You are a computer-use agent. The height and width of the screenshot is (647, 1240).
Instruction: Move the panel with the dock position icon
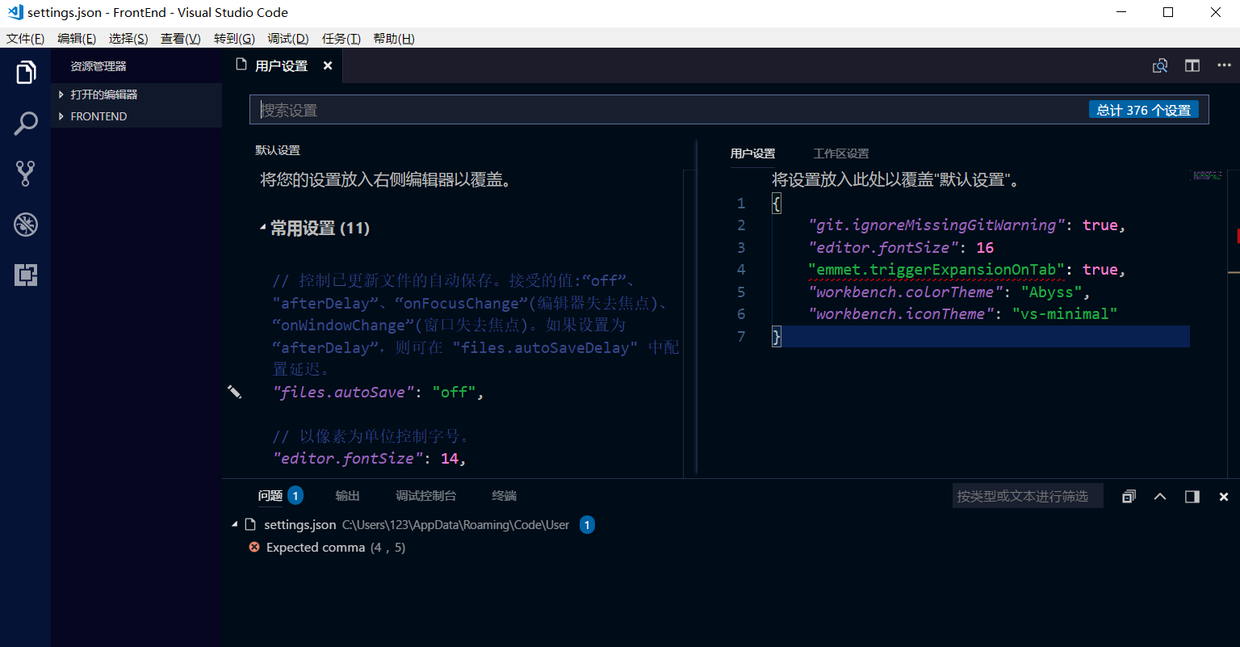click(1192, 496)
